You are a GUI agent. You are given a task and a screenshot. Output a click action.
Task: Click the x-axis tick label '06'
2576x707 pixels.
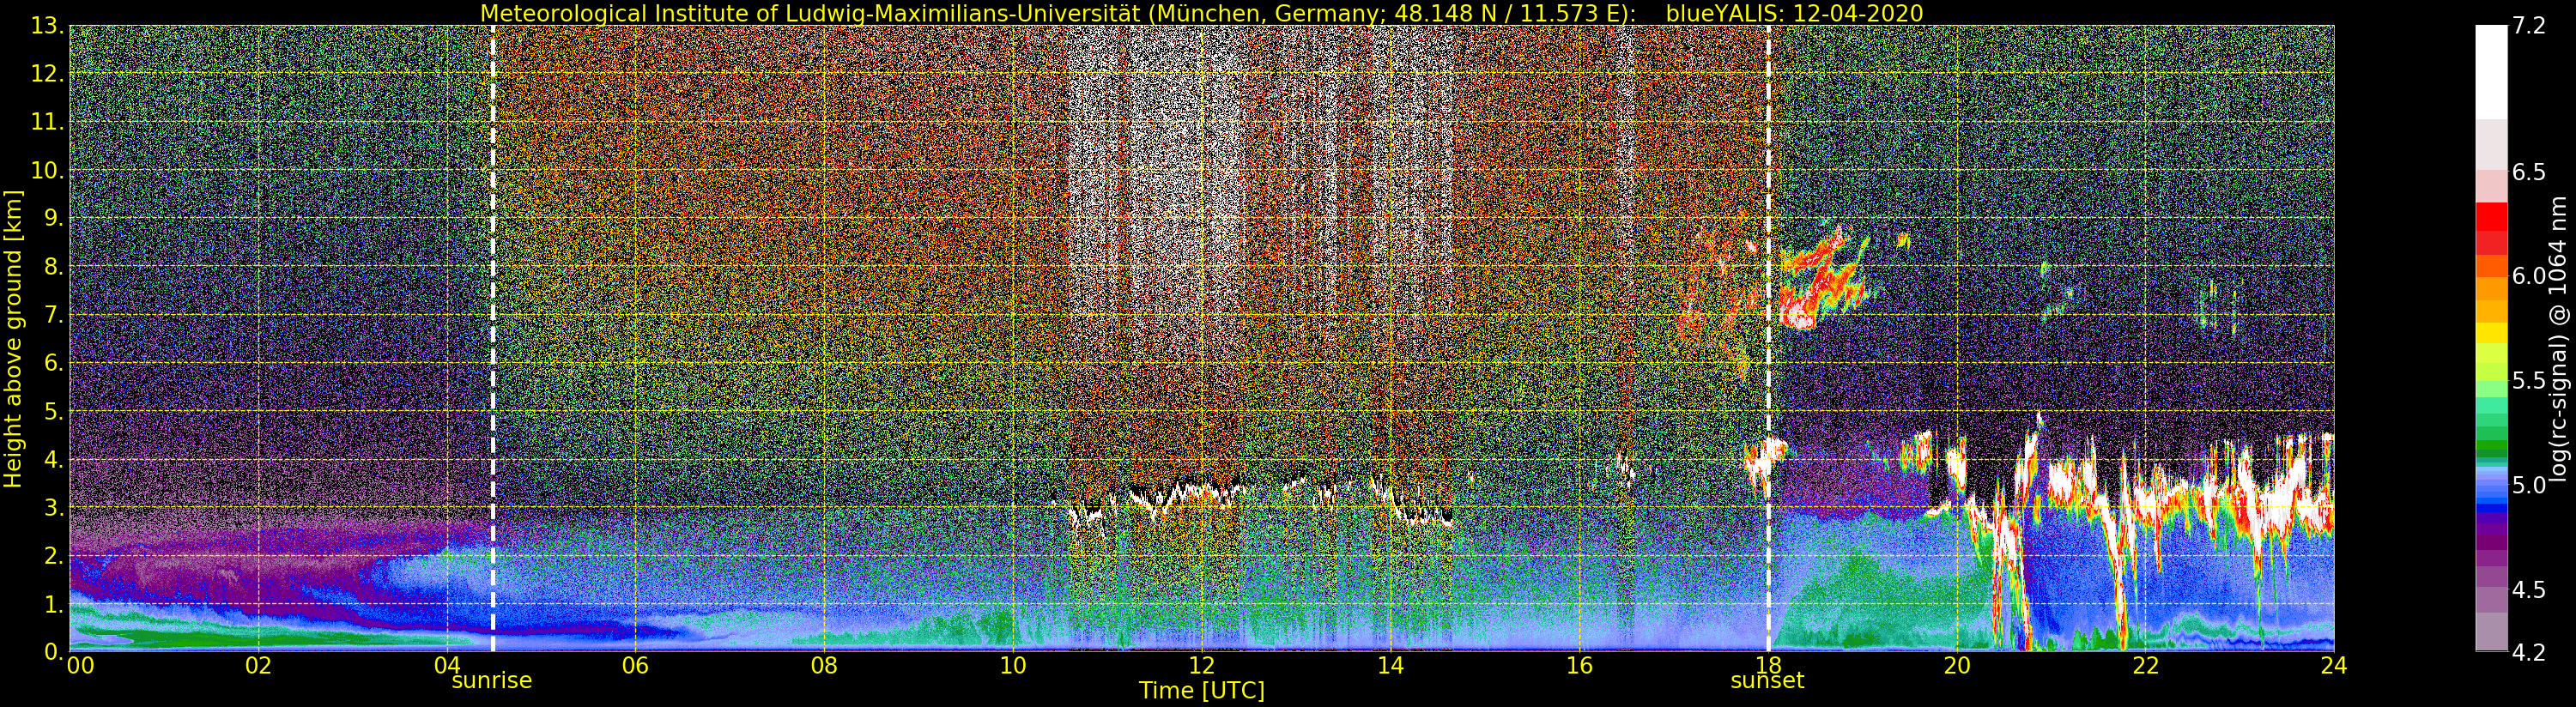pyautogui.click(x=635, y=665)
